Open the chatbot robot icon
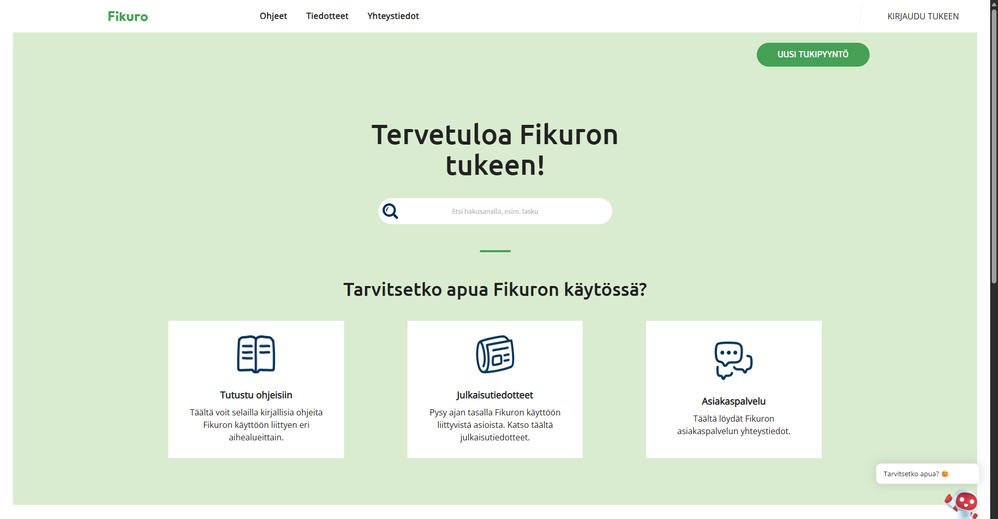 click(962, 503)
